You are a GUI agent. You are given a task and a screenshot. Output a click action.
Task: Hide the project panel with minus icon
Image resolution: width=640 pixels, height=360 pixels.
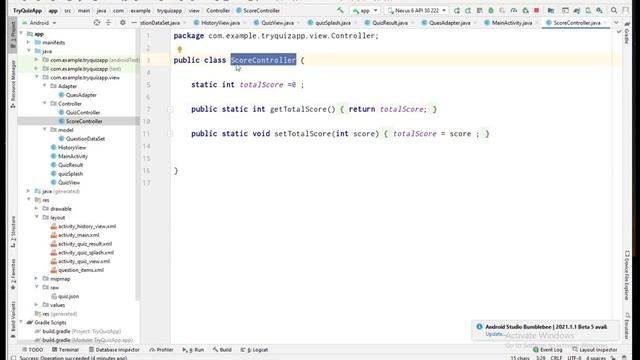(134, 23)
